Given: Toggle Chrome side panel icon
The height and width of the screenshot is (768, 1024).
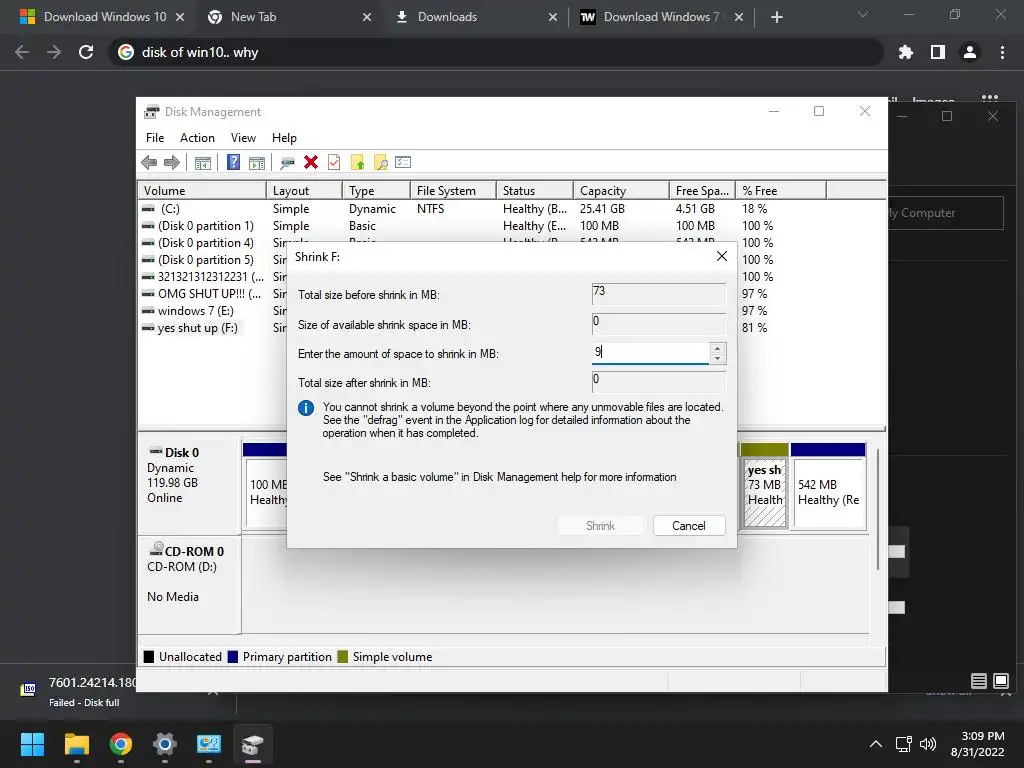Looking at the screenshot, I should click(938, 52).
